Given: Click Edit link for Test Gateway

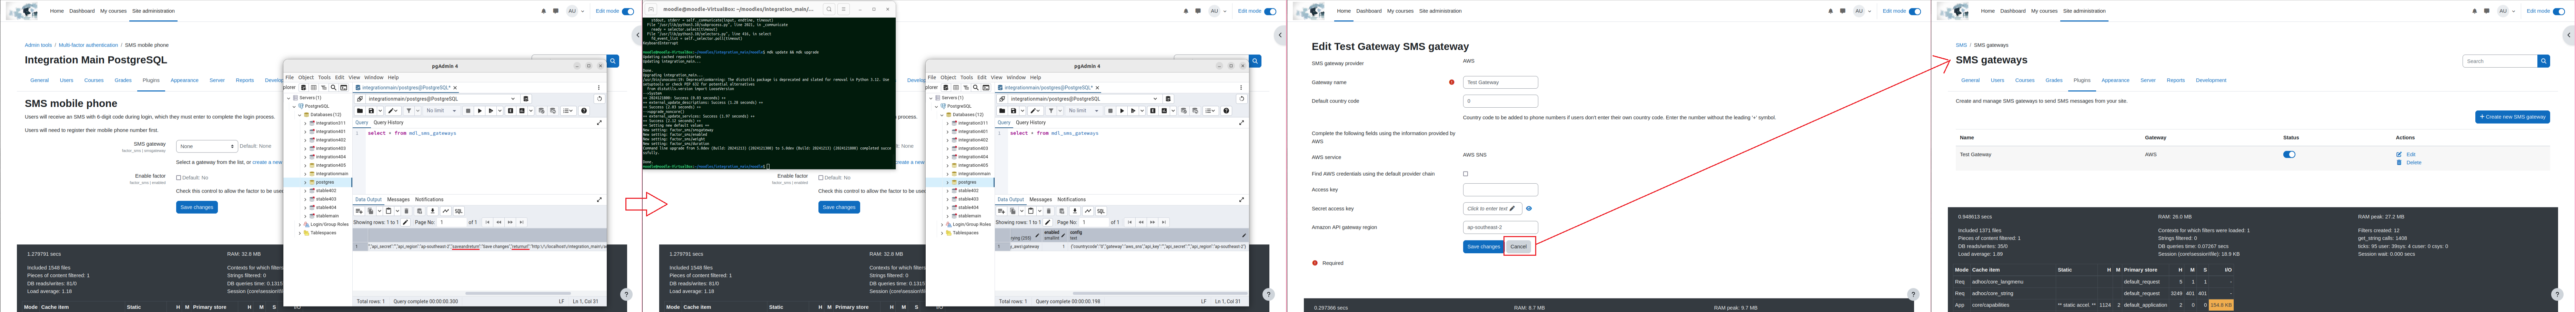Looking at the screenshot, I should [2411, 154].
